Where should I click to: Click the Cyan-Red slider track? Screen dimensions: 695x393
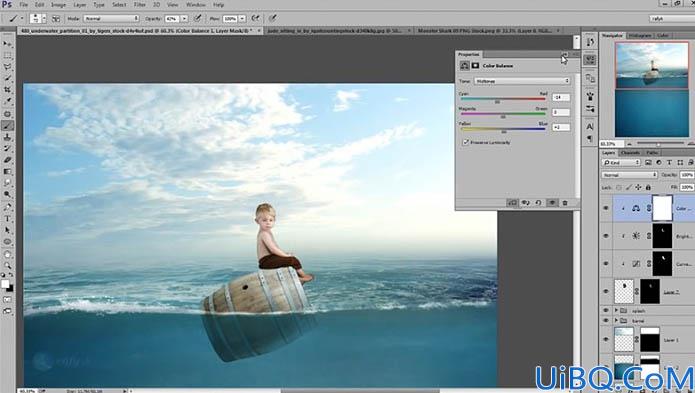(x=503, y=99)
